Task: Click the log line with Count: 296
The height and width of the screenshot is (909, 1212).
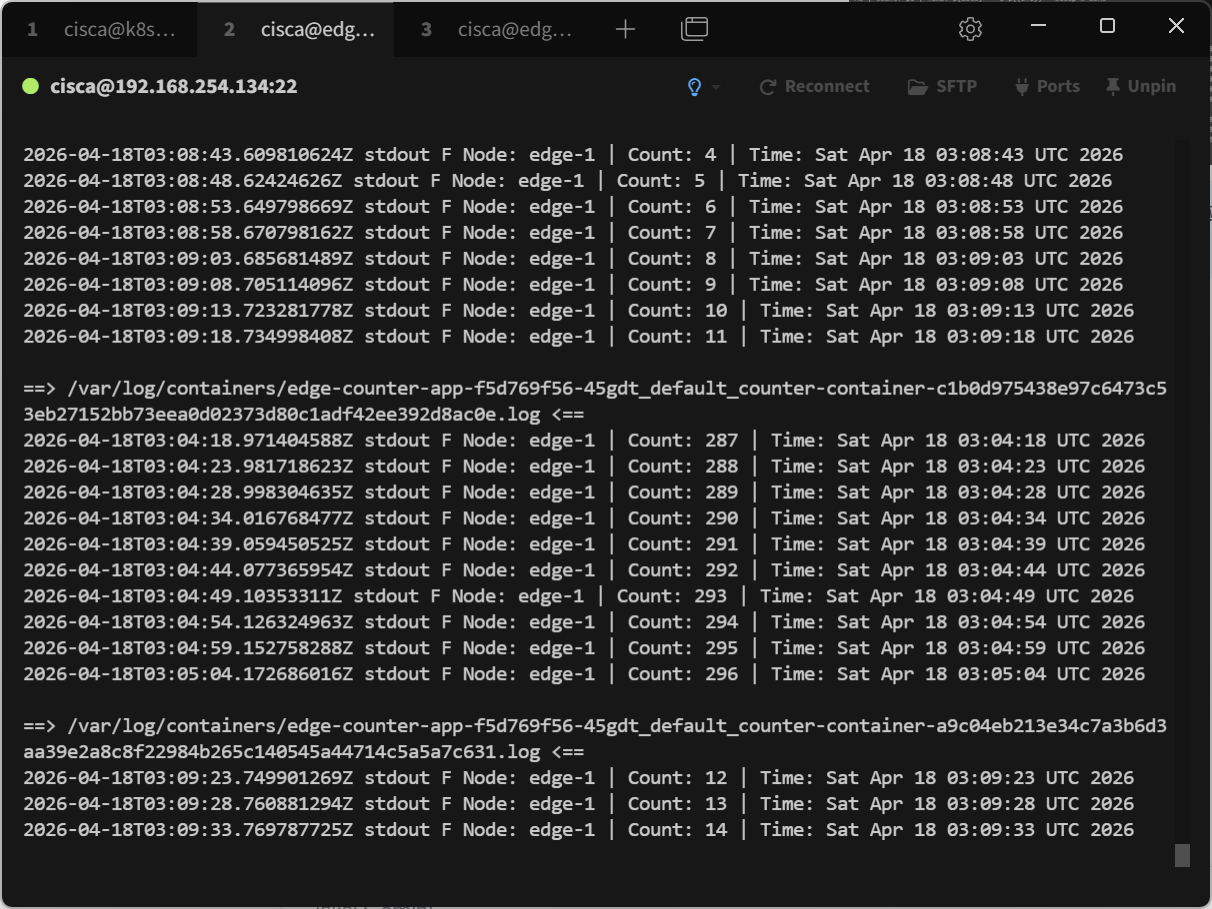Action: tap(583, 674)
